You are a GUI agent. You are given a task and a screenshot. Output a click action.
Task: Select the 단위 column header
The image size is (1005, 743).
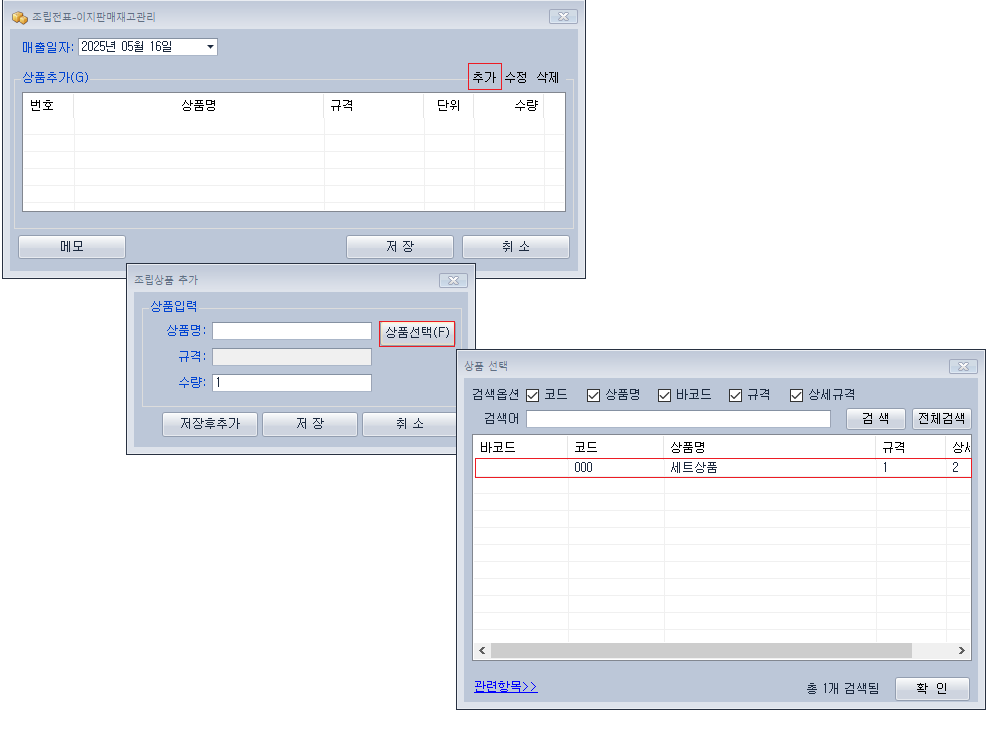pyautogui.click(x=449, y=106)
